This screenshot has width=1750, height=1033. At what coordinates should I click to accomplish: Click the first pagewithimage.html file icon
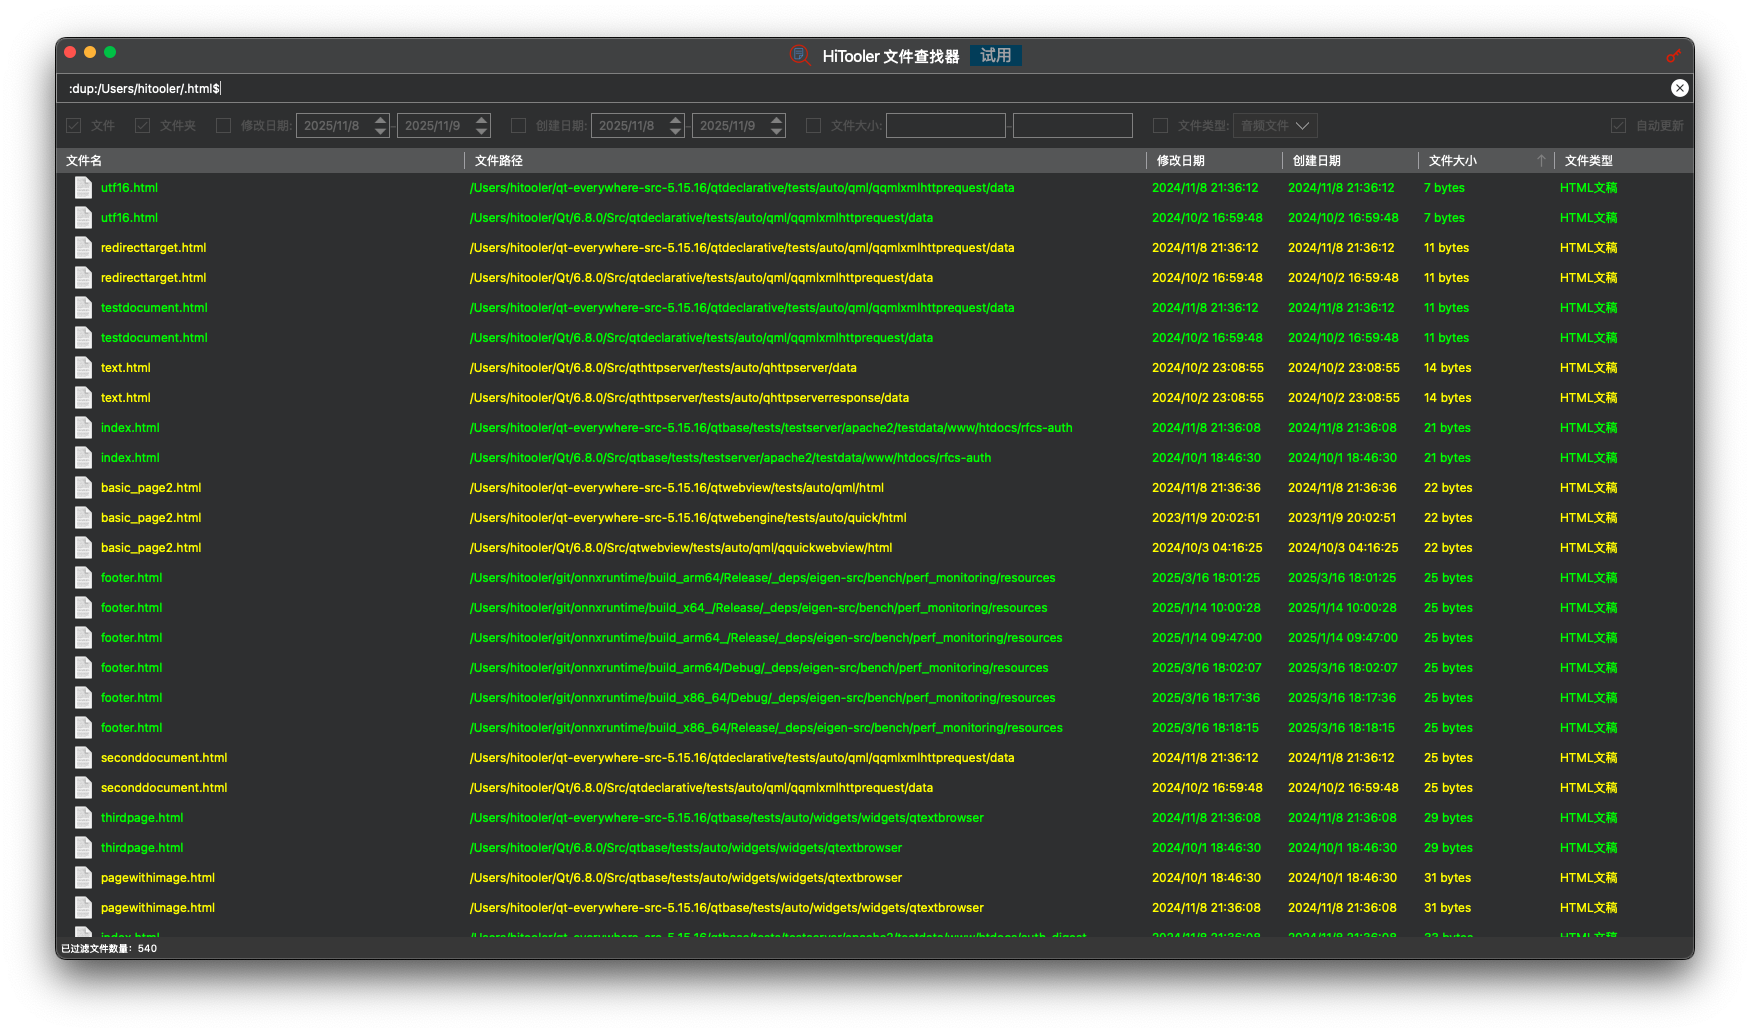(x=83, y=878)
